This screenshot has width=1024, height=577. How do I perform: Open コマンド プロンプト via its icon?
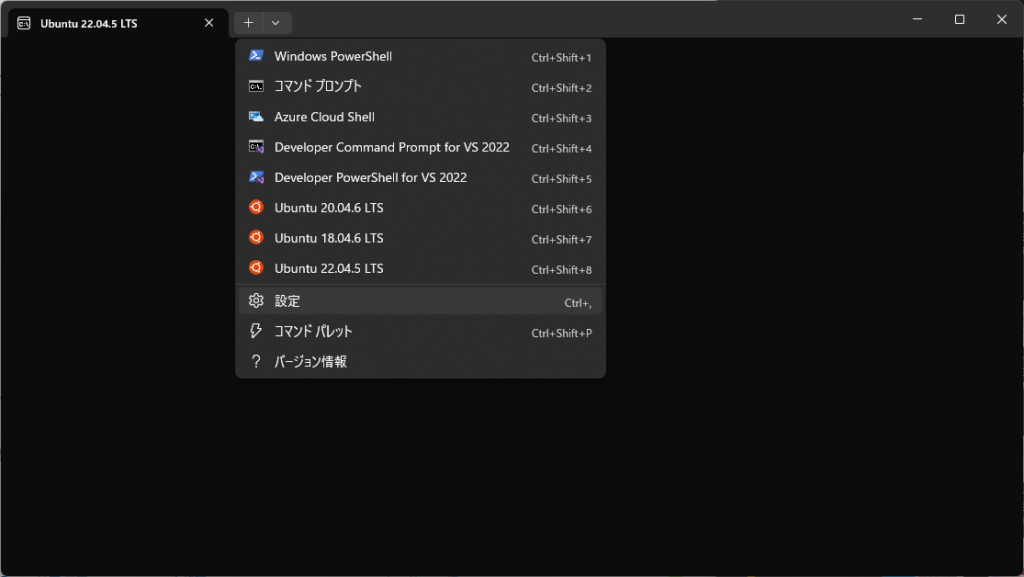pos(257,86)
